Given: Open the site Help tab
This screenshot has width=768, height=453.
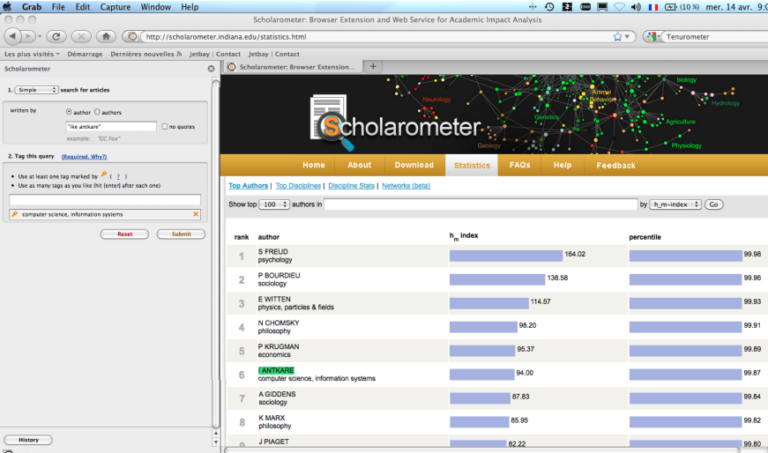Looking at the screenshot, I should point(562,165).
